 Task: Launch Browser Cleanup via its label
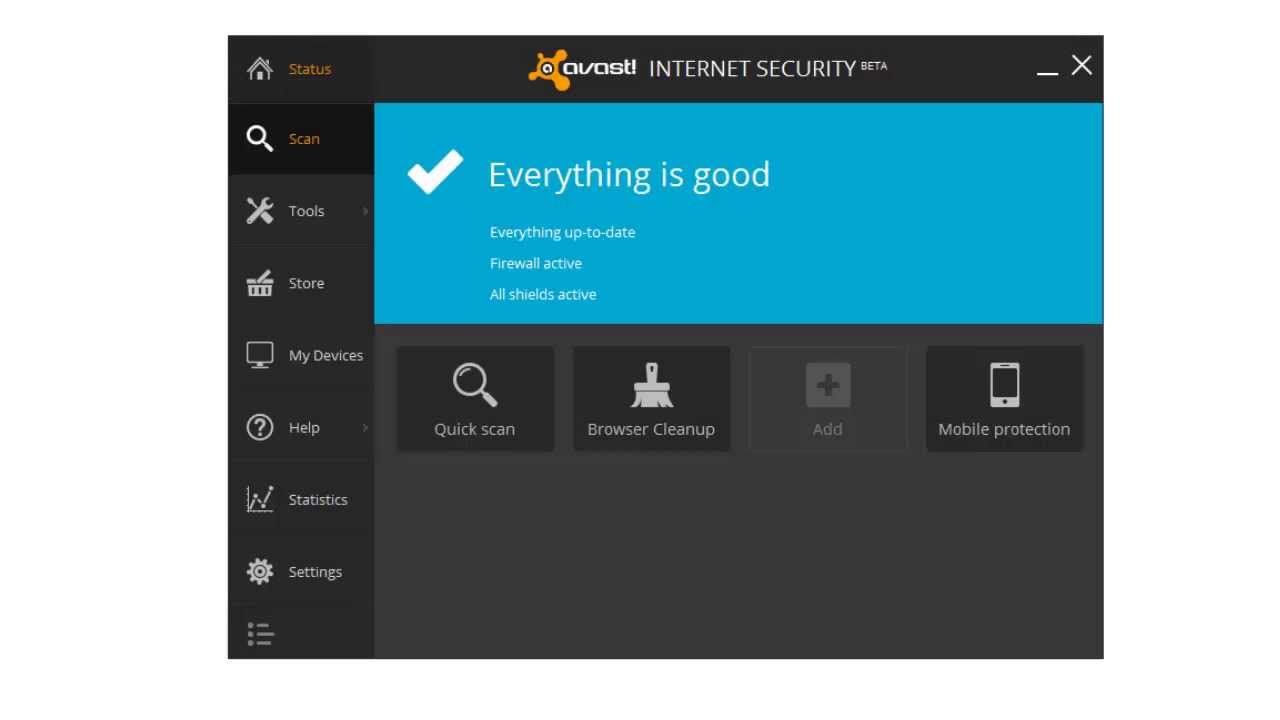pyautogui.click(x=651, y=429)
